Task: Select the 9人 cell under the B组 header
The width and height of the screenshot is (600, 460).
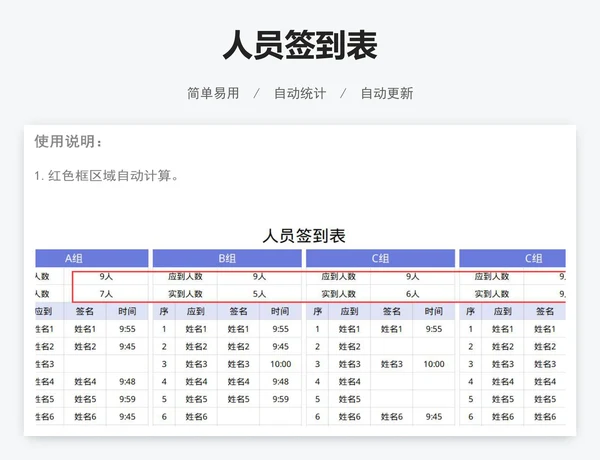Action: pos(259,276)
